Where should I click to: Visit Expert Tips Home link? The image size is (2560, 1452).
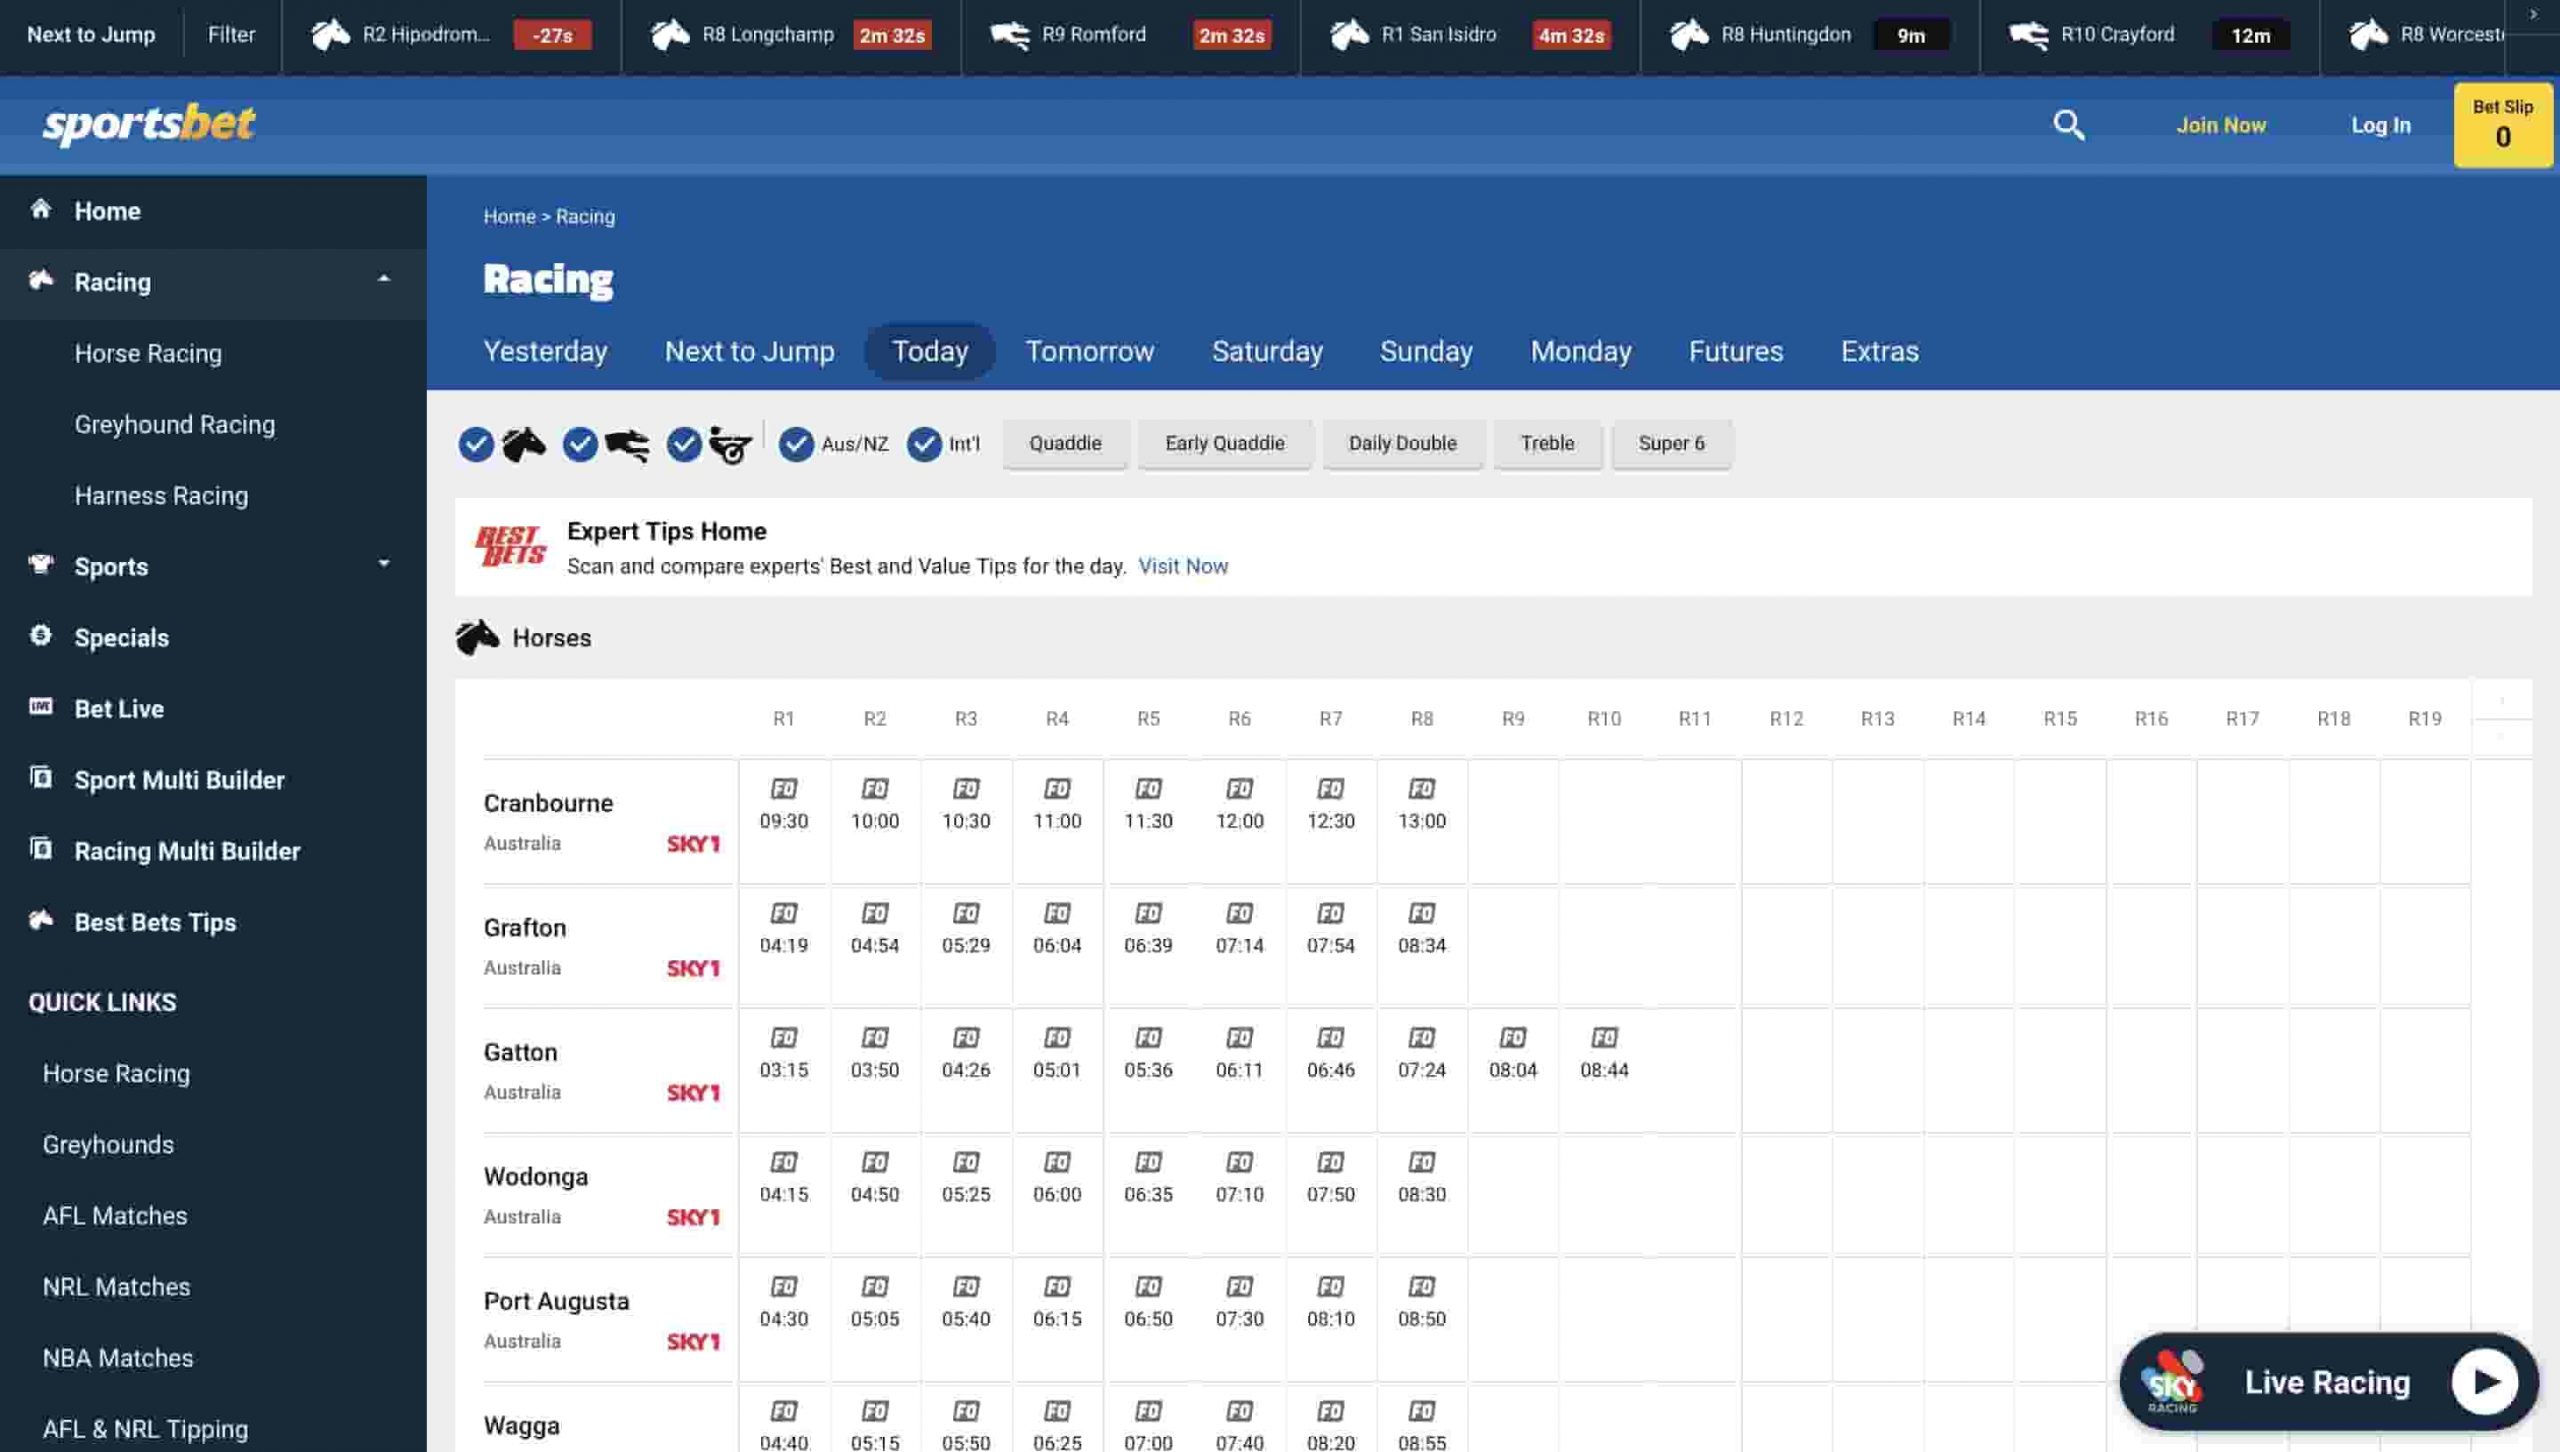point(666,531)
